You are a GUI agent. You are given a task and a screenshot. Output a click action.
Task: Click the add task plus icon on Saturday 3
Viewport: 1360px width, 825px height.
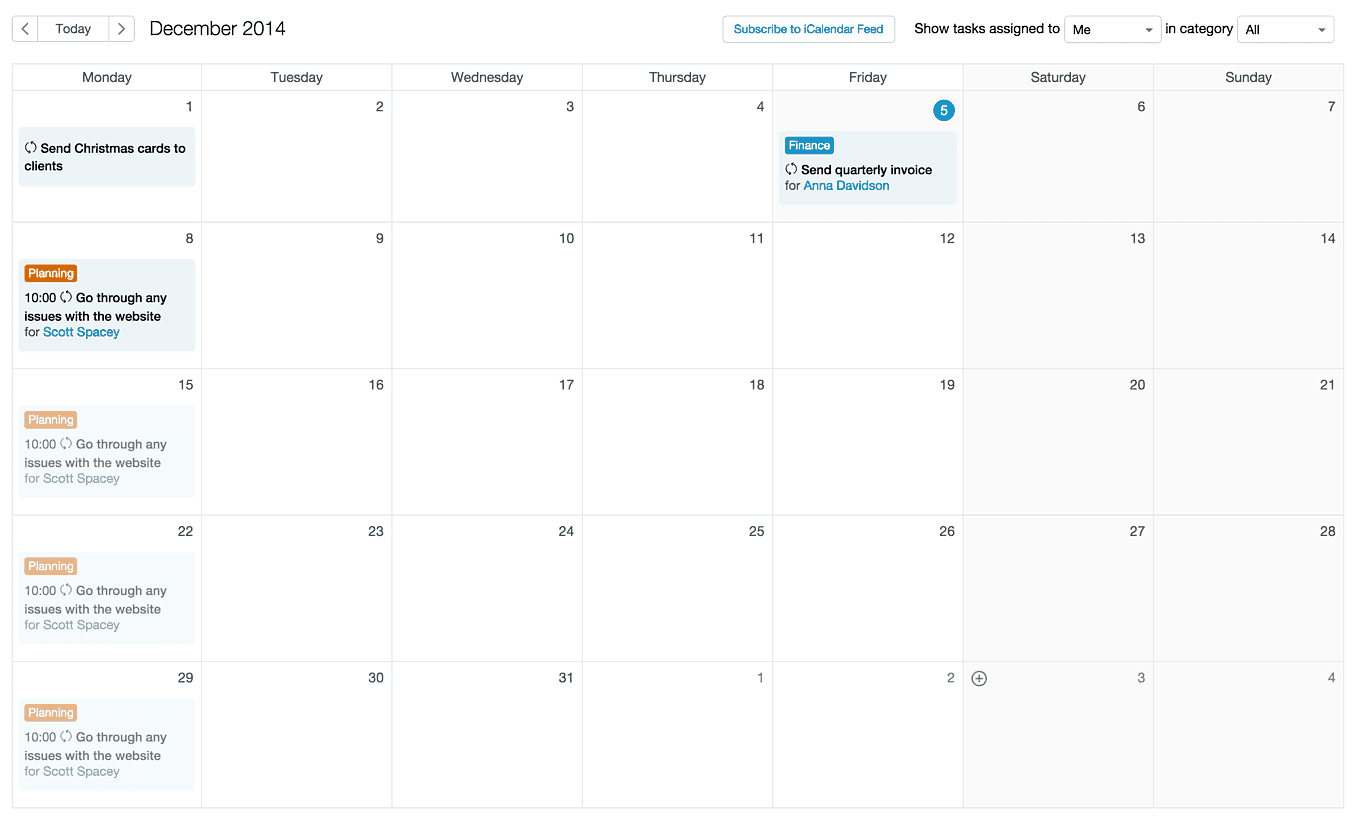point(979,679)
